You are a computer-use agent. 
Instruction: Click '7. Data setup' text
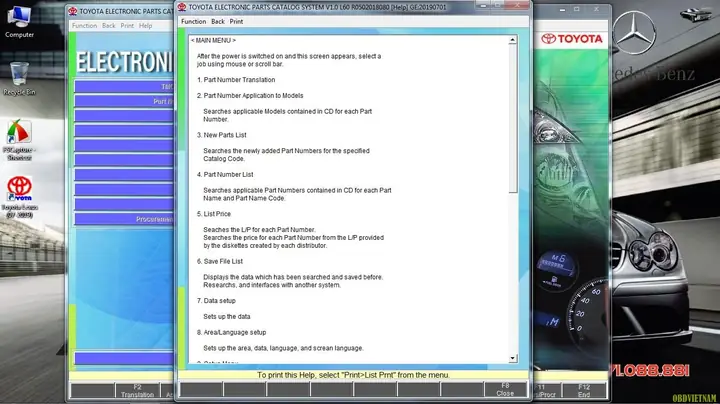(216, 301)
